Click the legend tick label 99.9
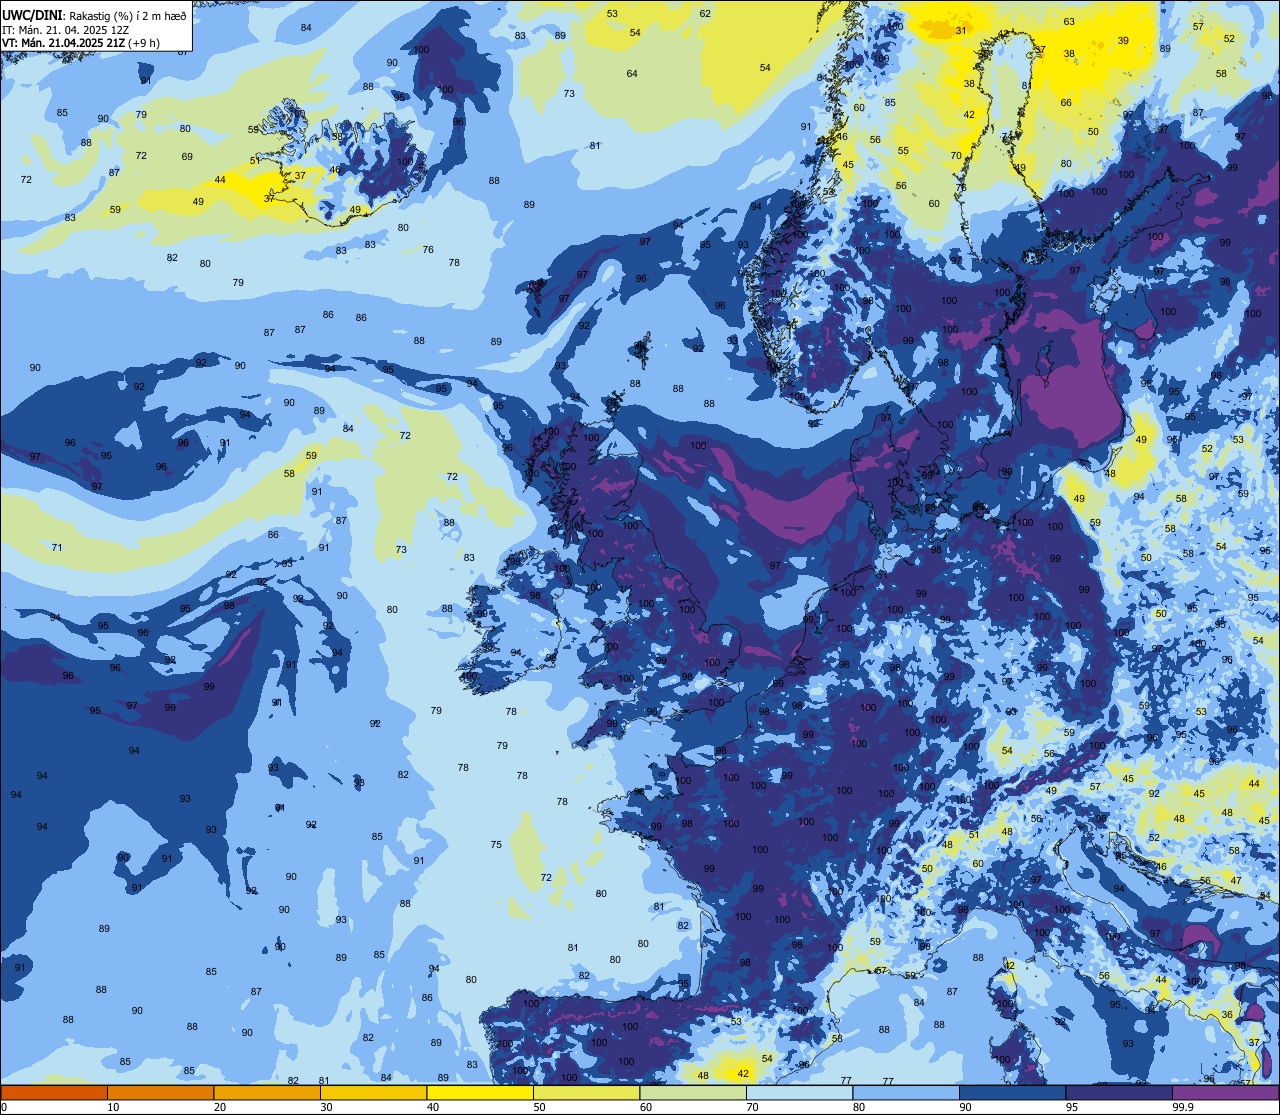Screen dimensions: 1280x1115 pyautogui.click(x=1183, y=1107)
